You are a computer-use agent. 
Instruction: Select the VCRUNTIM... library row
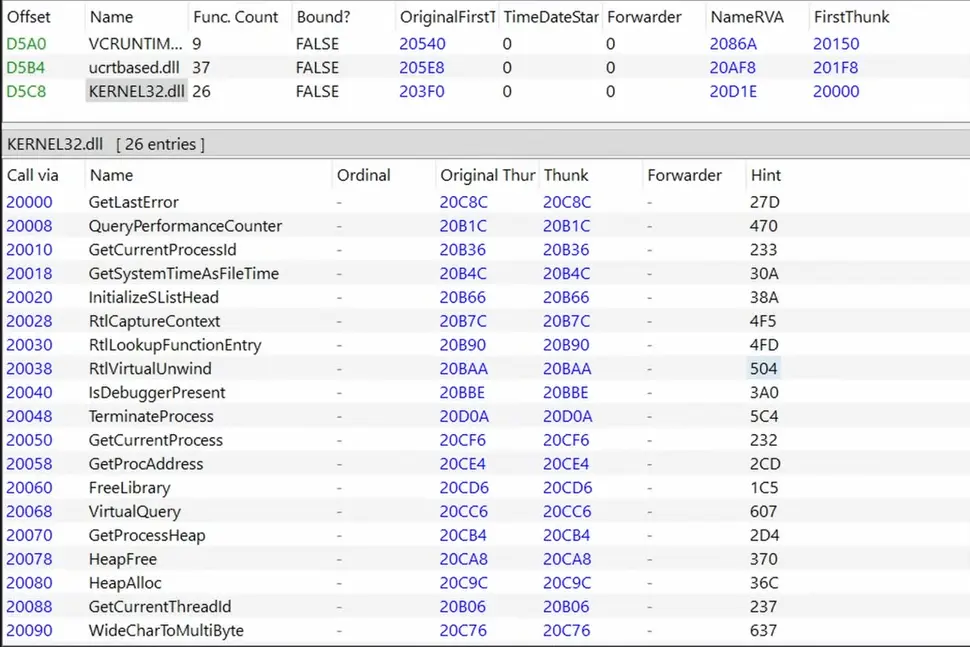click(x=135, y=44)
